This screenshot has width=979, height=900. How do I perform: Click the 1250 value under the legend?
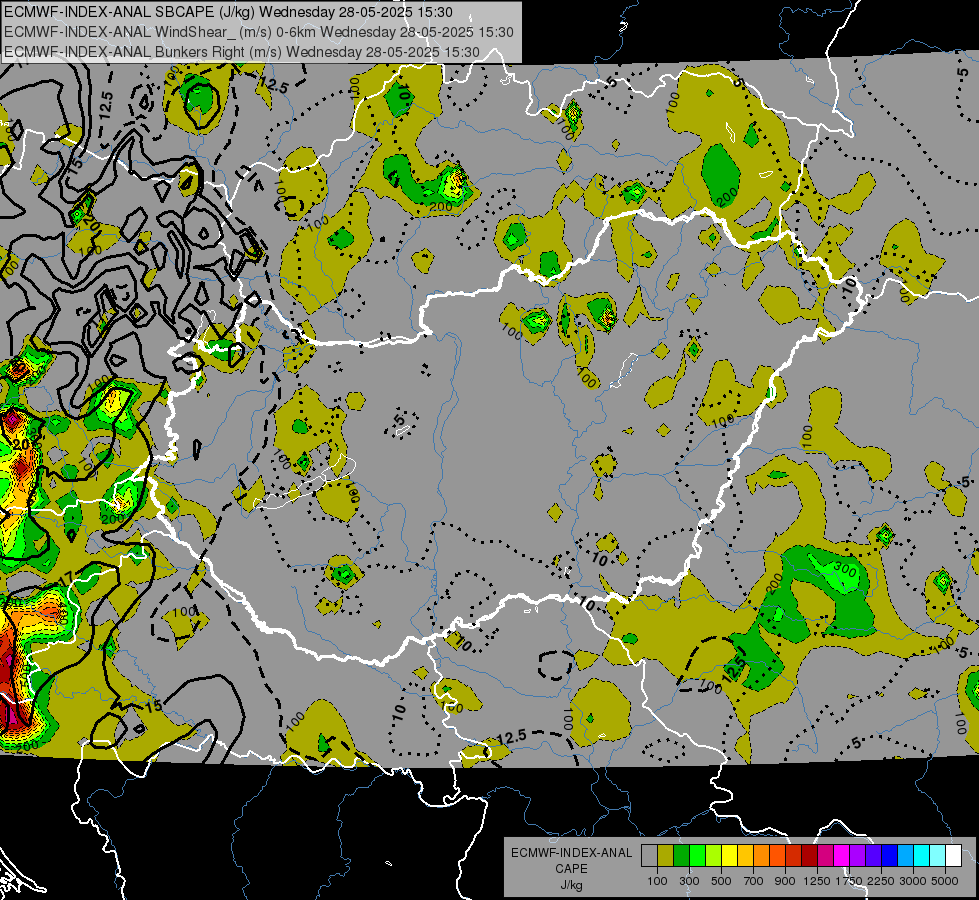pyautogui.click(x=817, y=881)
